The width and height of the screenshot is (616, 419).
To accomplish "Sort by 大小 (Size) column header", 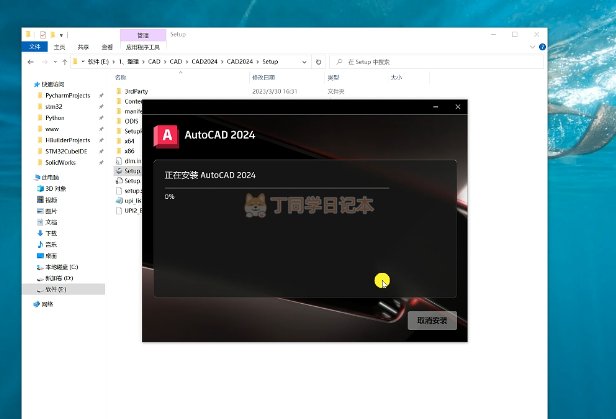I will click(x=396, y=77).
